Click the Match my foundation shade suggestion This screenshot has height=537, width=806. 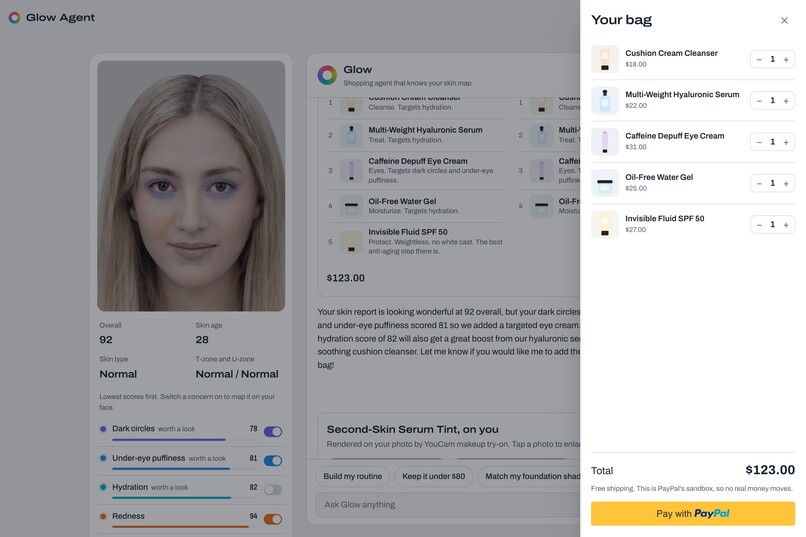click(x=529, y=476)
